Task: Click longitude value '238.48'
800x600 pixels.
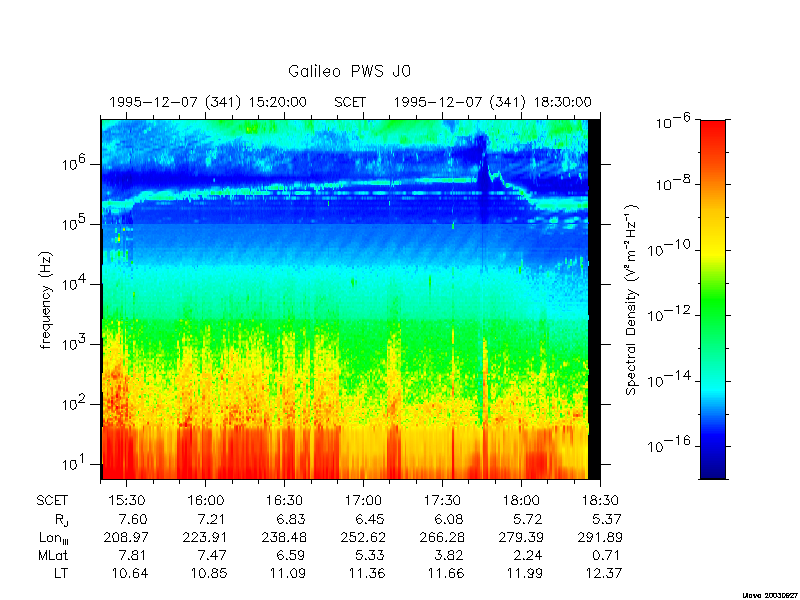Action: (284, 537)
